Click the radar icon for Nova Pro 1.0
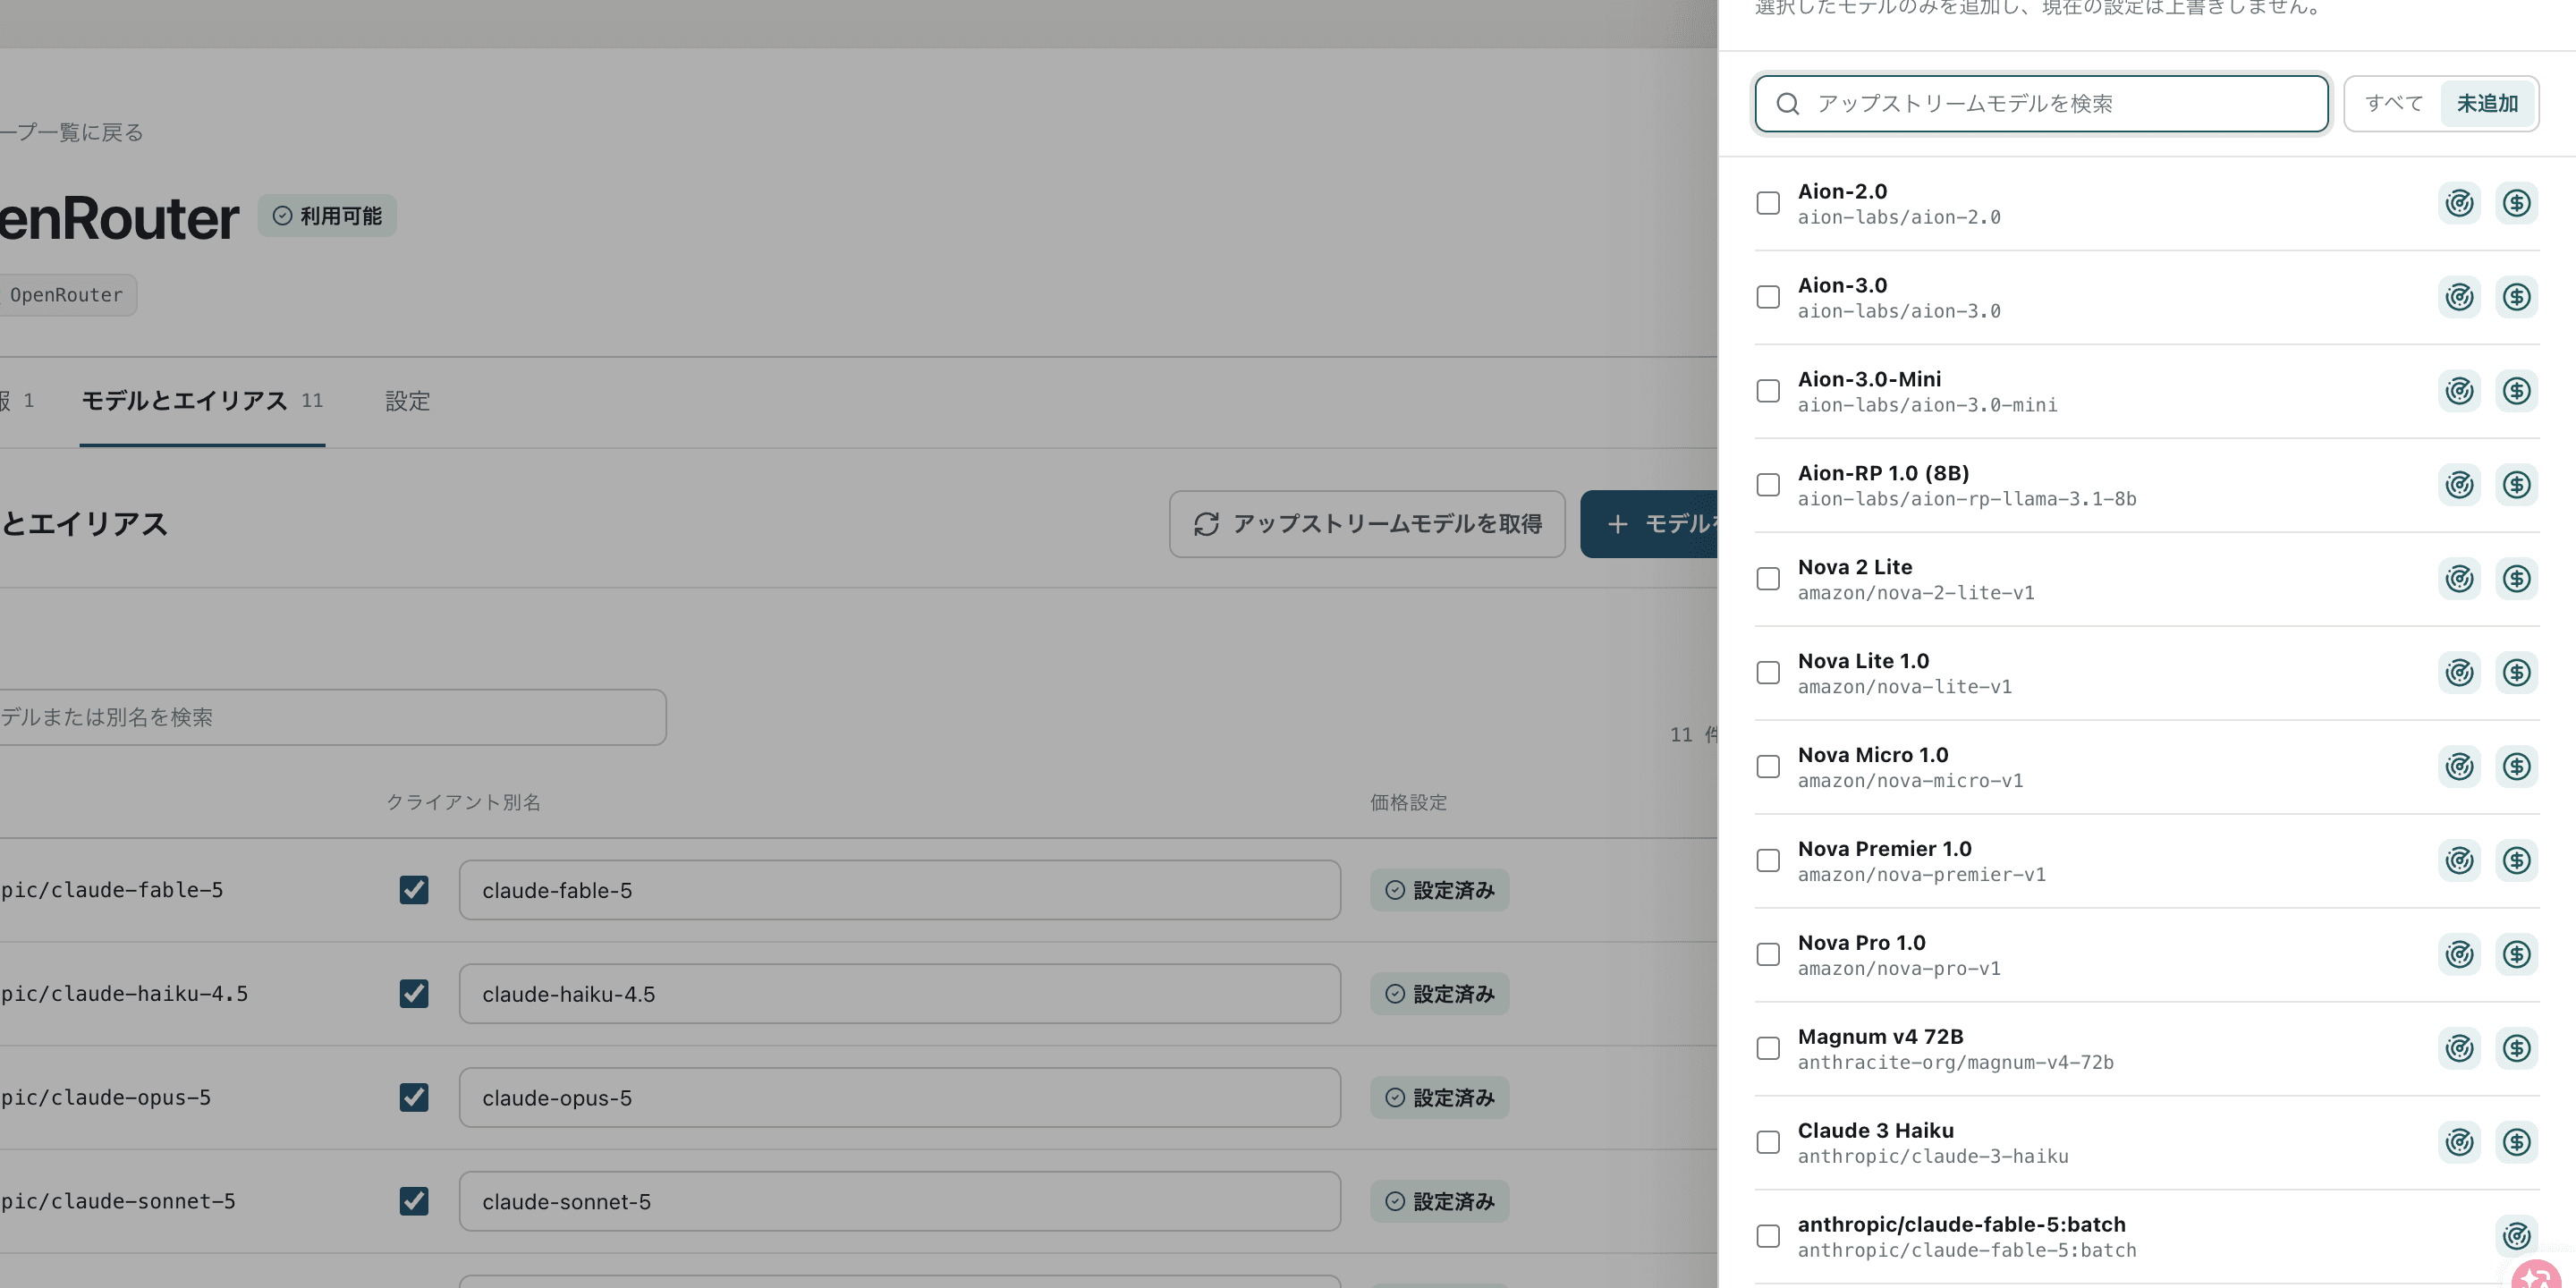Screen dimensions: 2576x1288 2459,955
